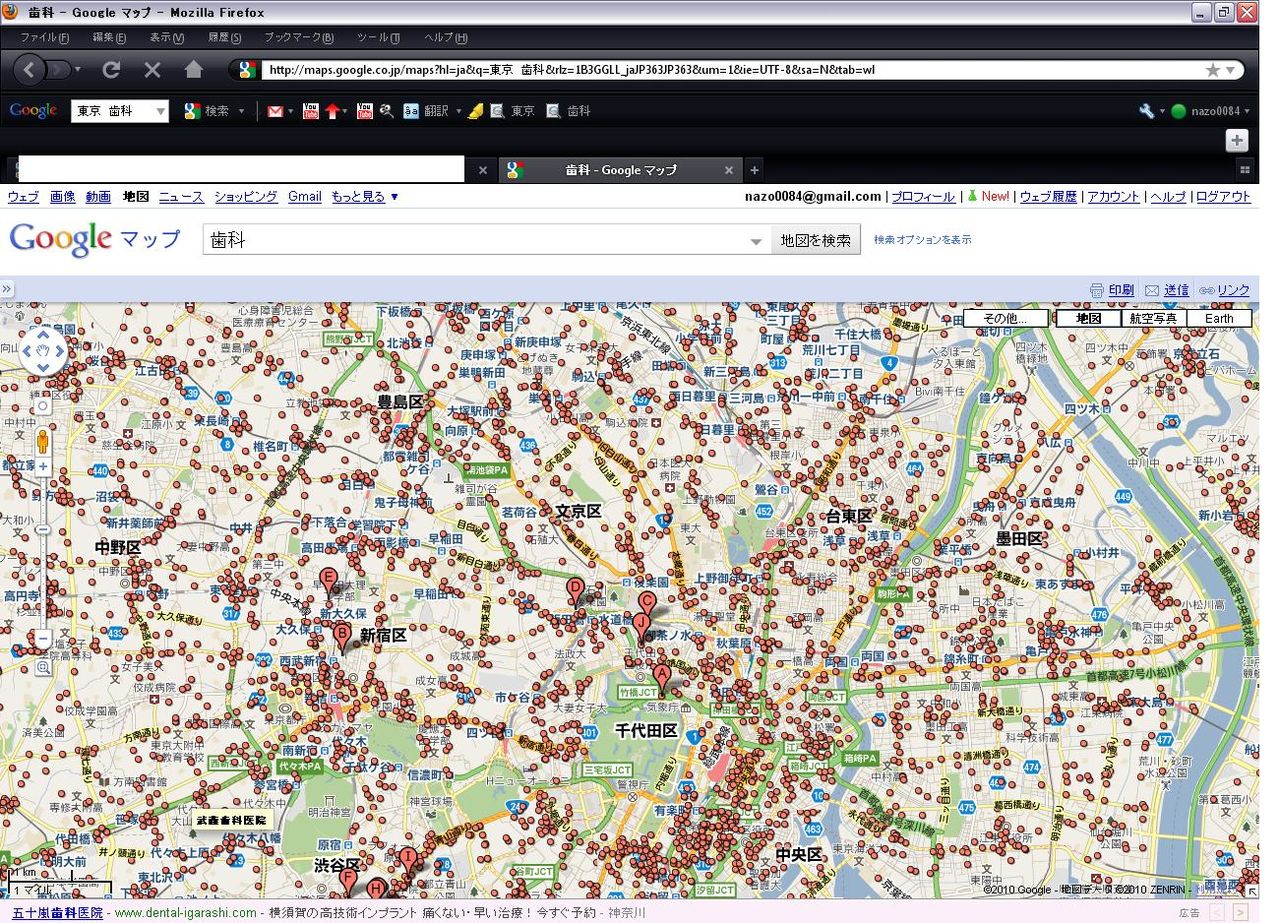
Task: Click map marker A near 竹橋JCT
Action: click(661, 677)
